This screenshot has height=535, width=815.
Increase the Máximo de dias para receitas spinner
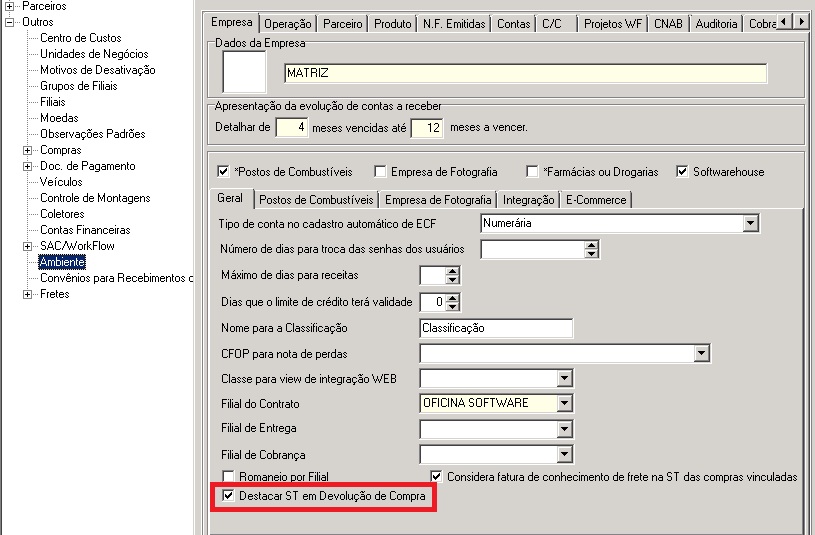coord(453,270)
